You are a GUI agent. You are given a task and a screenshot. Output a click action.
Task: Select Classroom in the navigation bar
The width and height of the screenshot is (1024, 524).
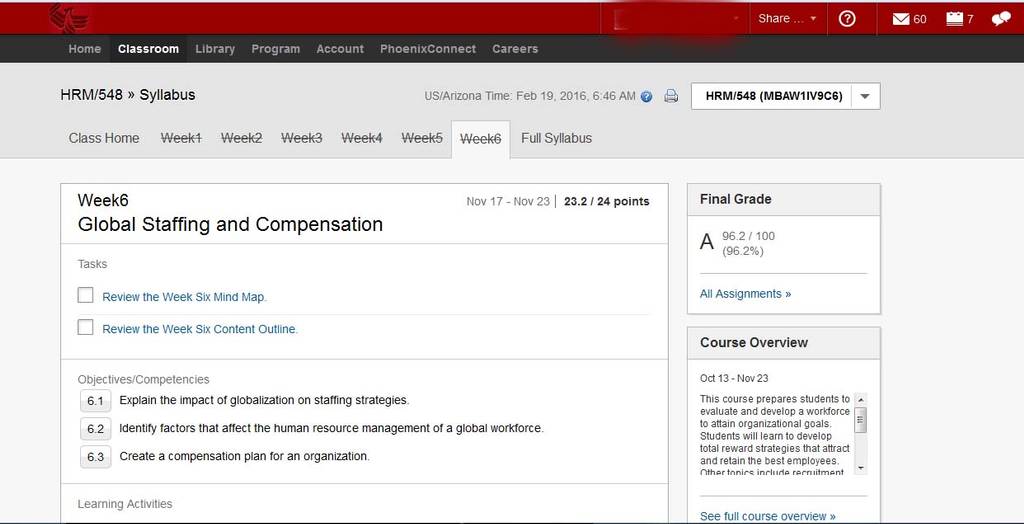(x=148, y=49)
